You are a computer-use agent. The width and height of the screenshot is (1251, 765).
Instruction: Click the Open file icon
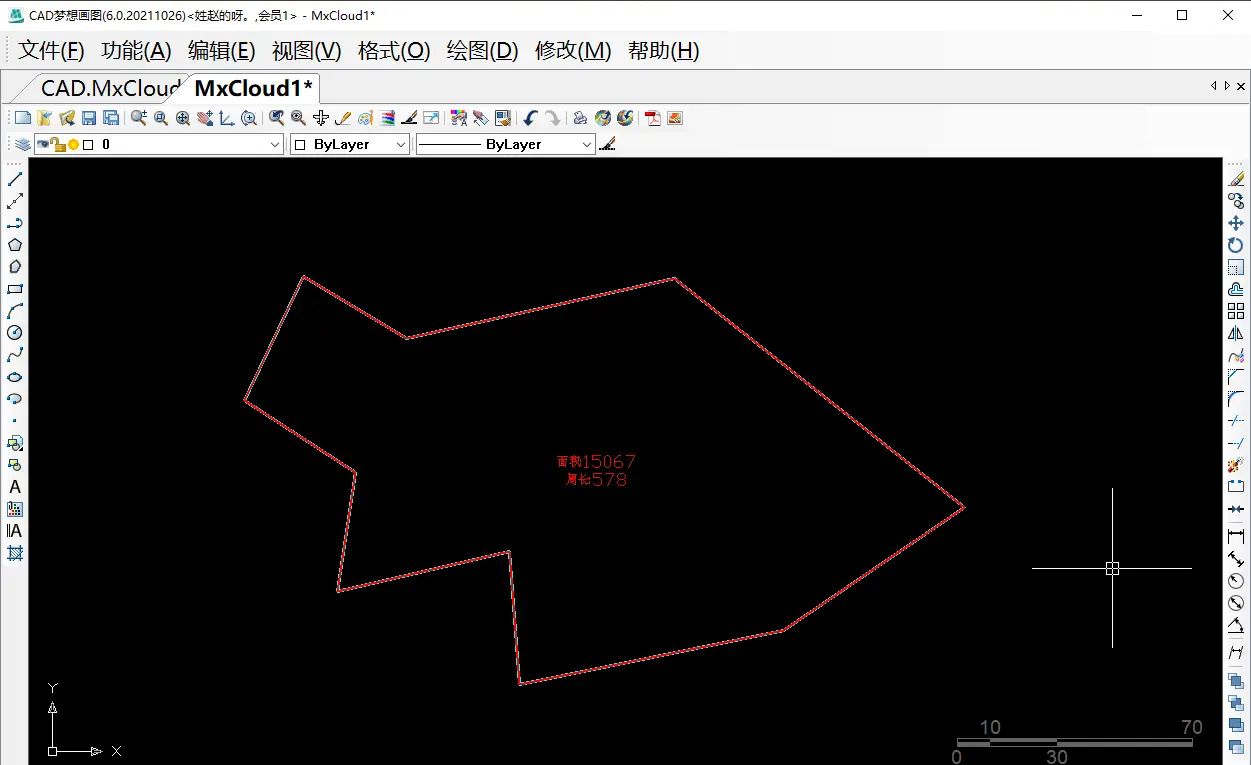coord(44,118)
